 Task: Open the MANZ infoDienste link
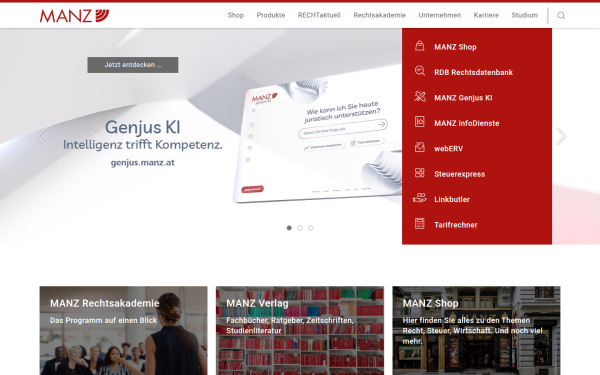[467, 123]
